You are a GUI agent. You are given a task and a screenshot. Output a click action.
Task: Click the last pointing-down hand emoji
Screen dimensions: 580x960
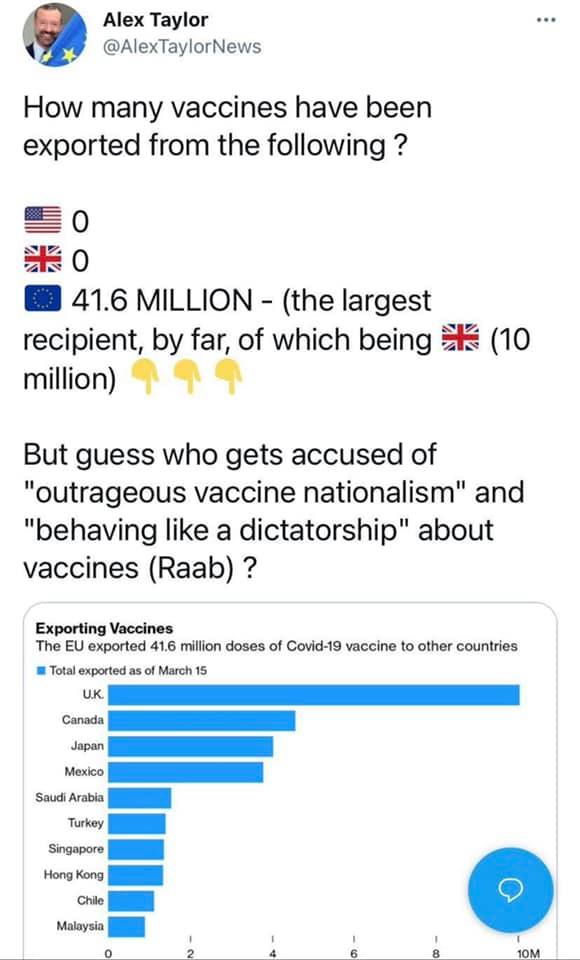tap(227, 378)
